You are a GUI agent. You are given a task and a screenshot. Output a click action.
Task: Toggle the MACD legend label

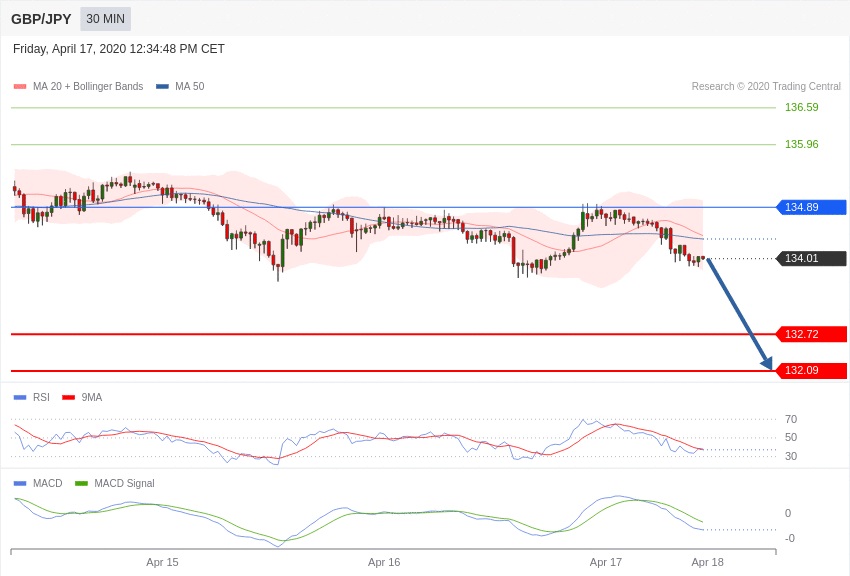(48, 483)
